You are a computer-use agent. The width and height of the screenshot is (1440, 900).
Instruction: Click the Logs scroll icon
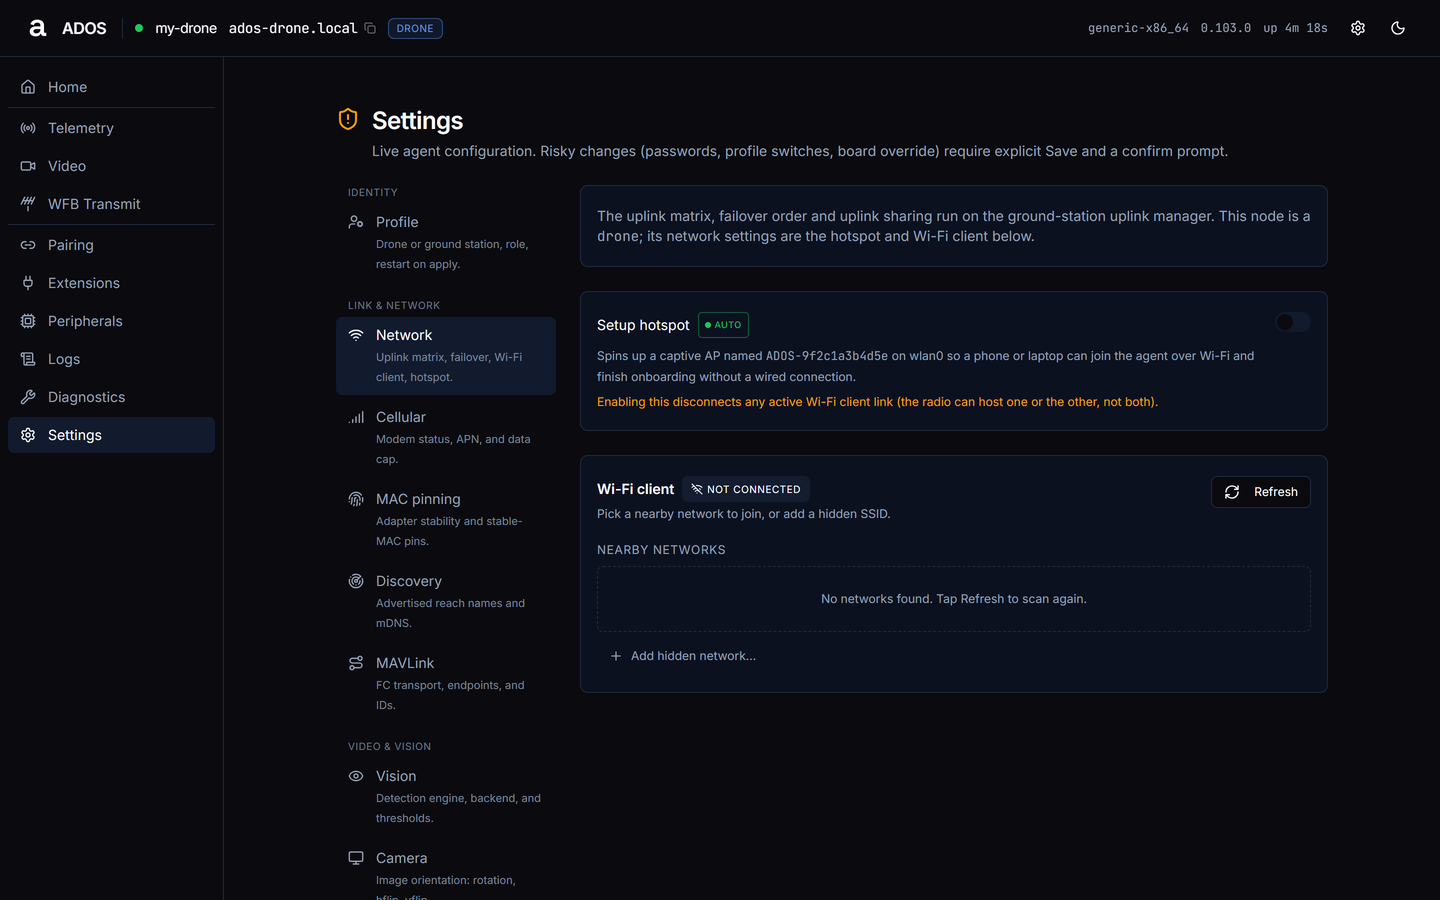[28, 359]
